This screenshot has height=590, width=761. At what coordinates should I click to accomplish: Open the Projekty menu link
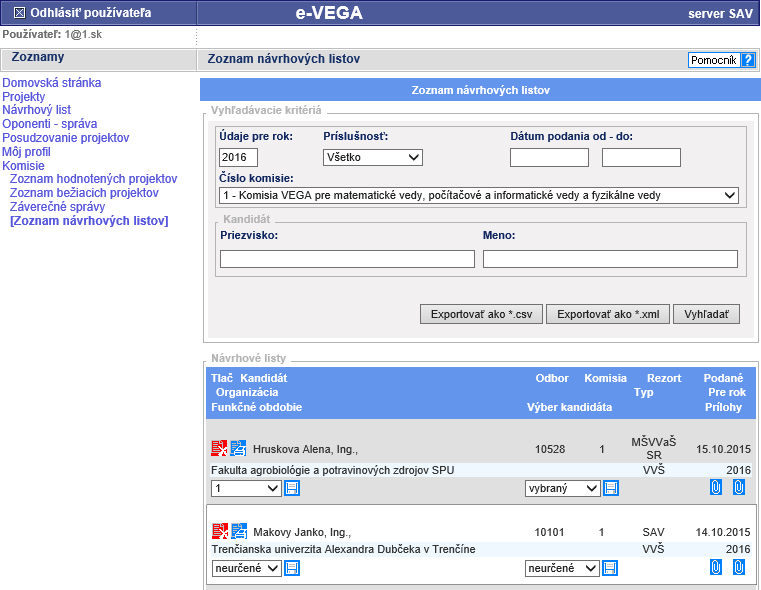(x=23, y=97)
